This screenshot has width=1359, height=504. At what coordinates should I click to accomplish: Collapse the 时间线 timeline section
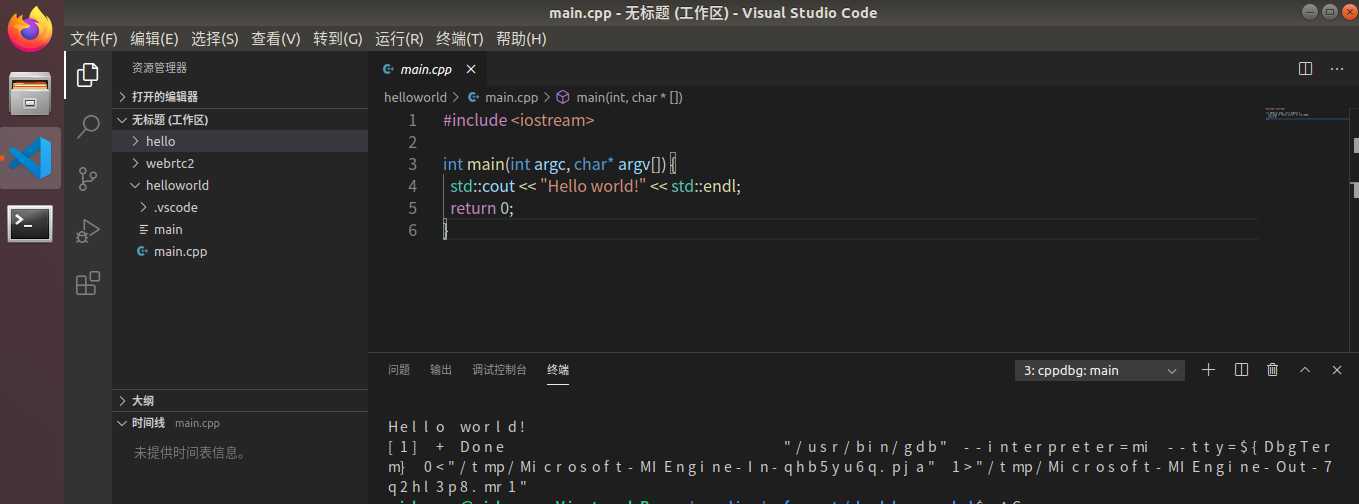pyautogui.click(x=240, y=423)
